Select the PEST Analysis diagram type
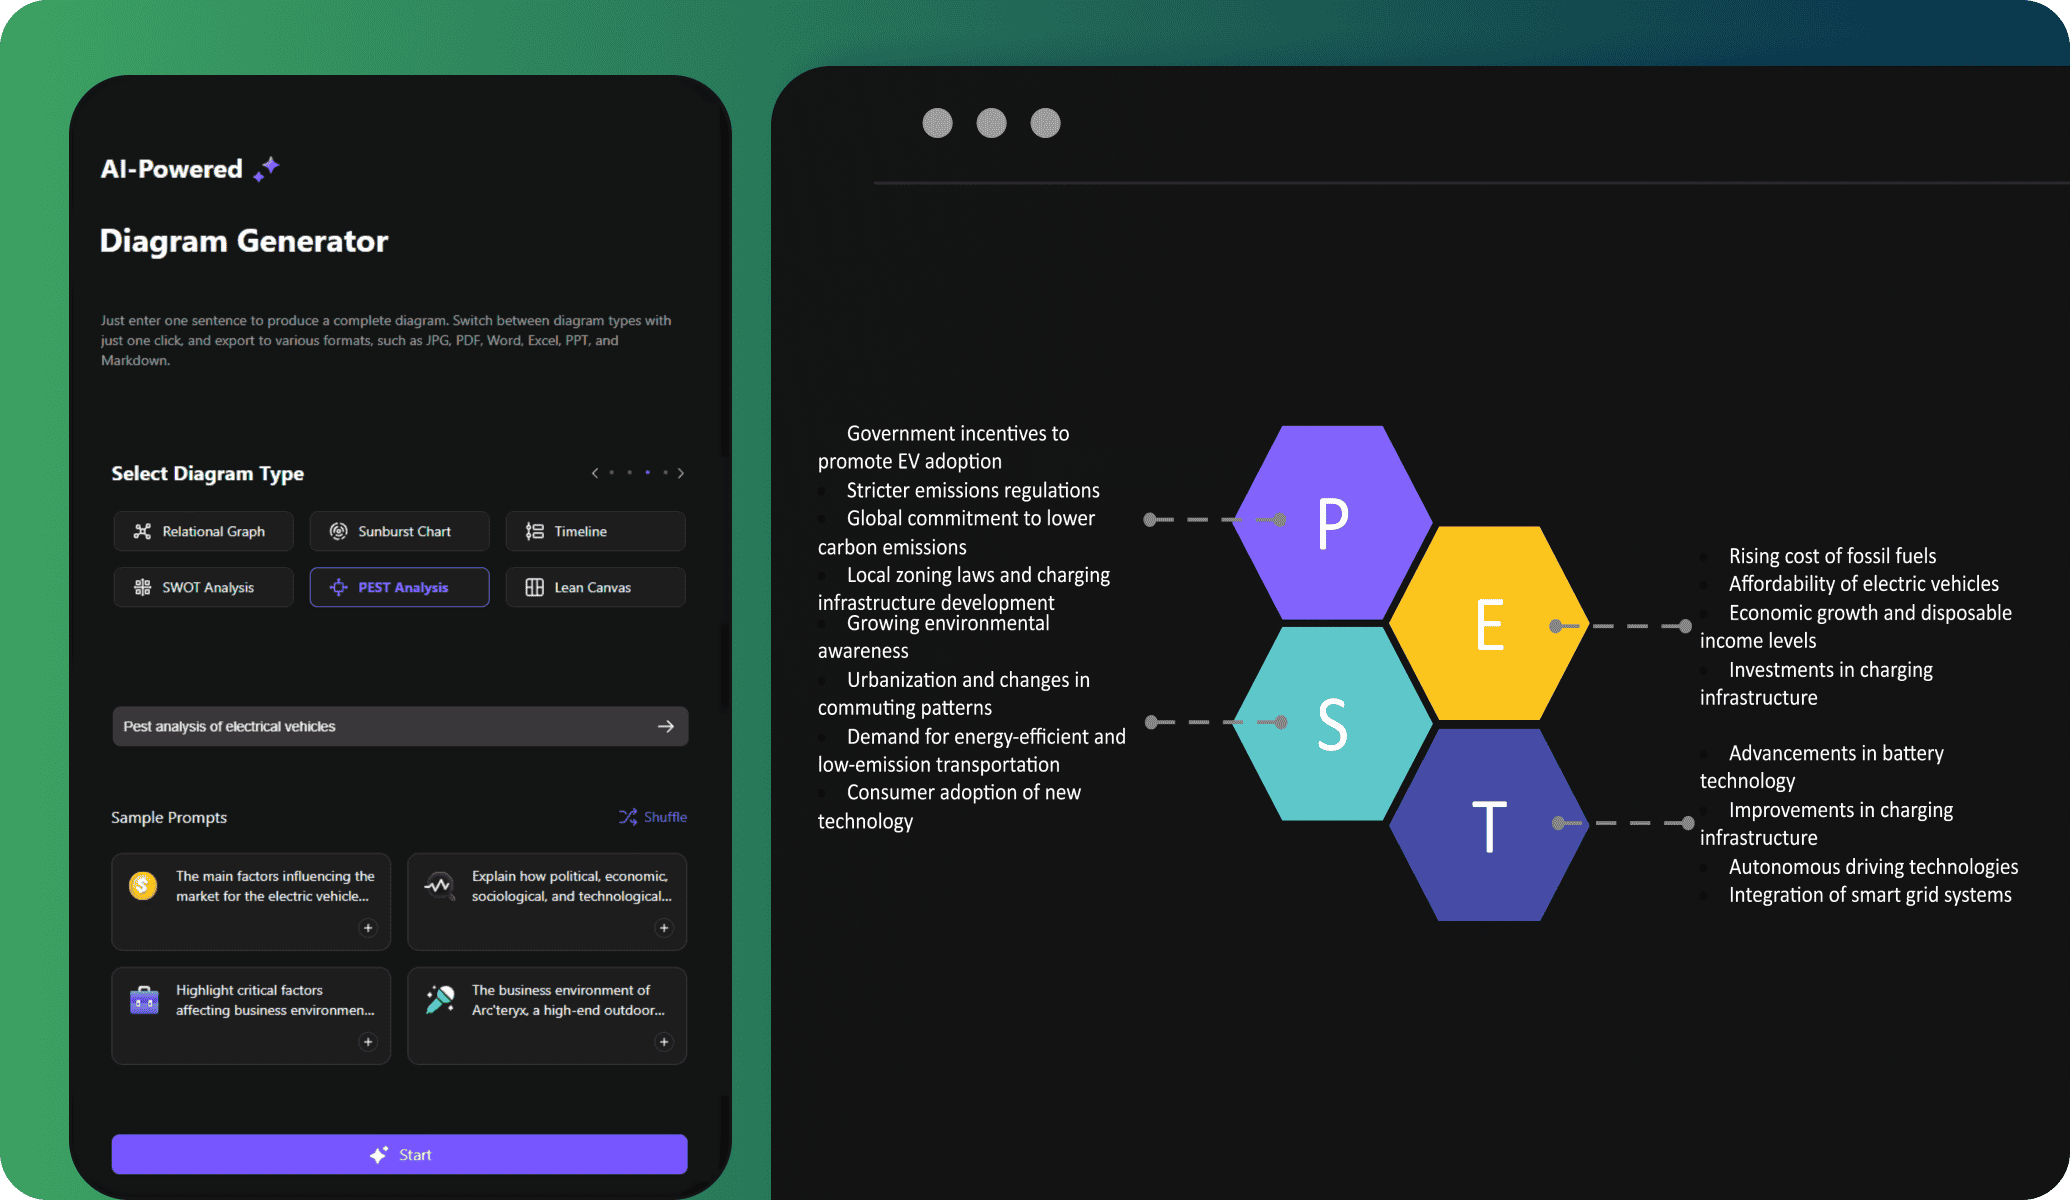The image size is (2070, 1200). (x=400, y=586)
